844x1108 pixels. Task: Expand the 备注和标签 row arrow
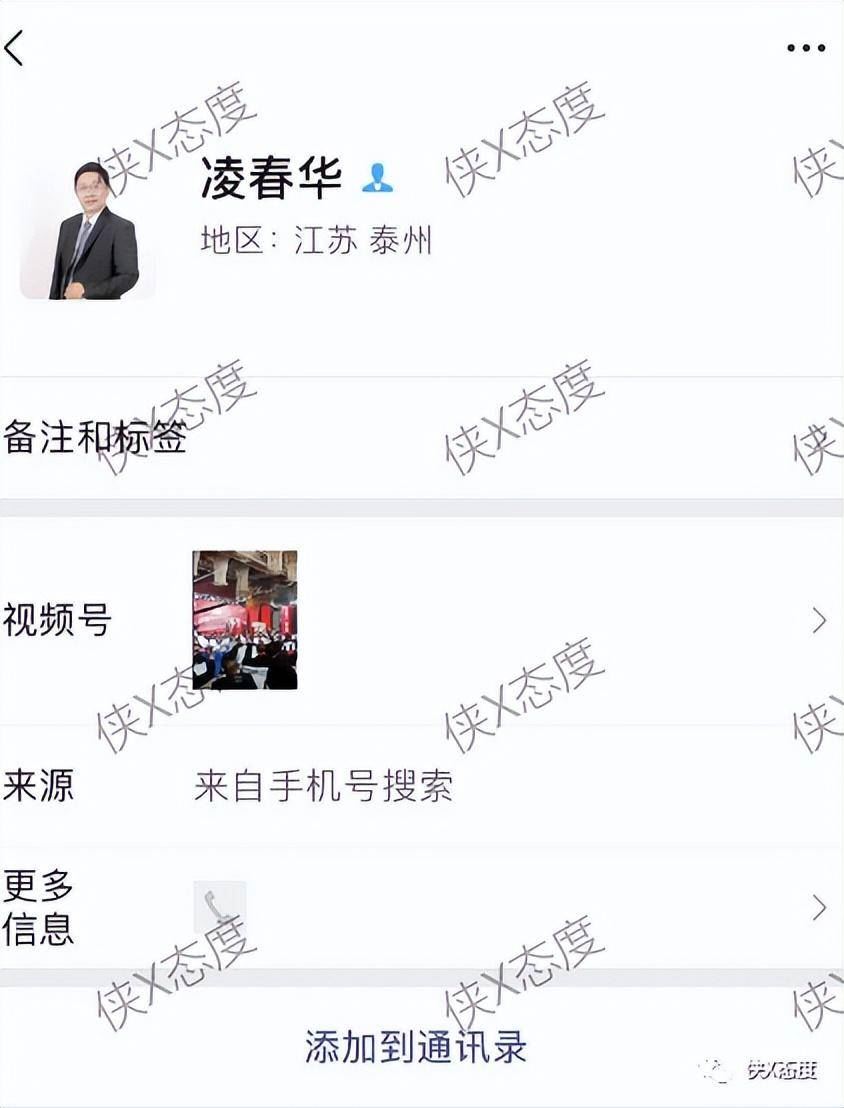820,437
